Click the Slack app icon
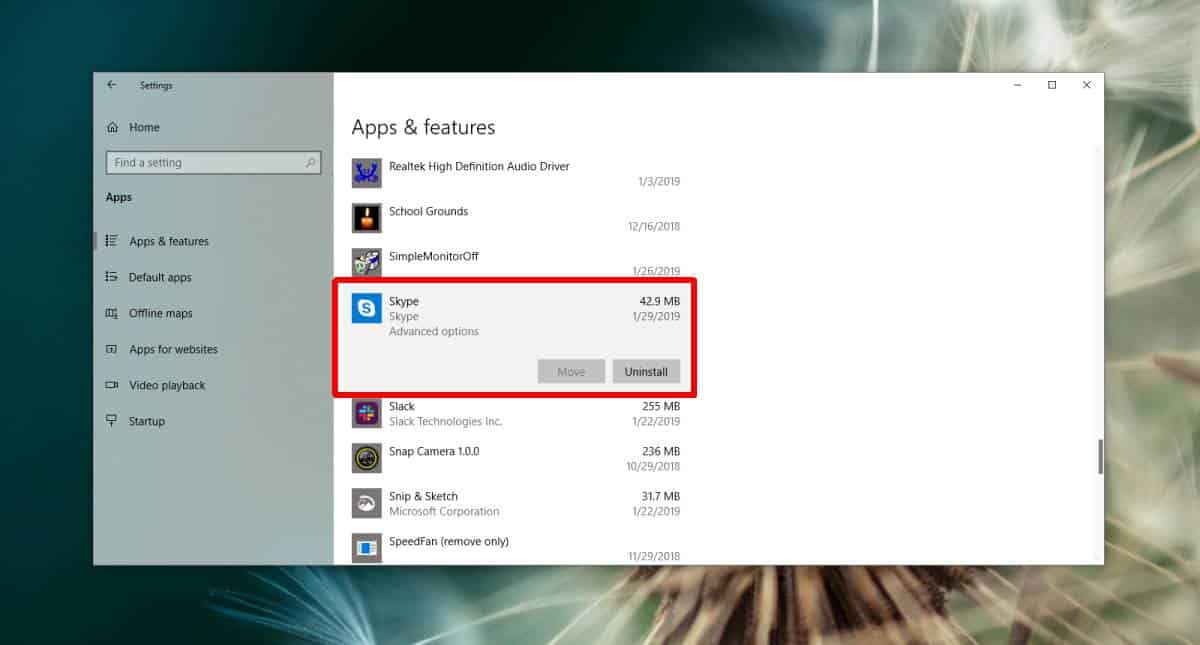 (367, 413)
